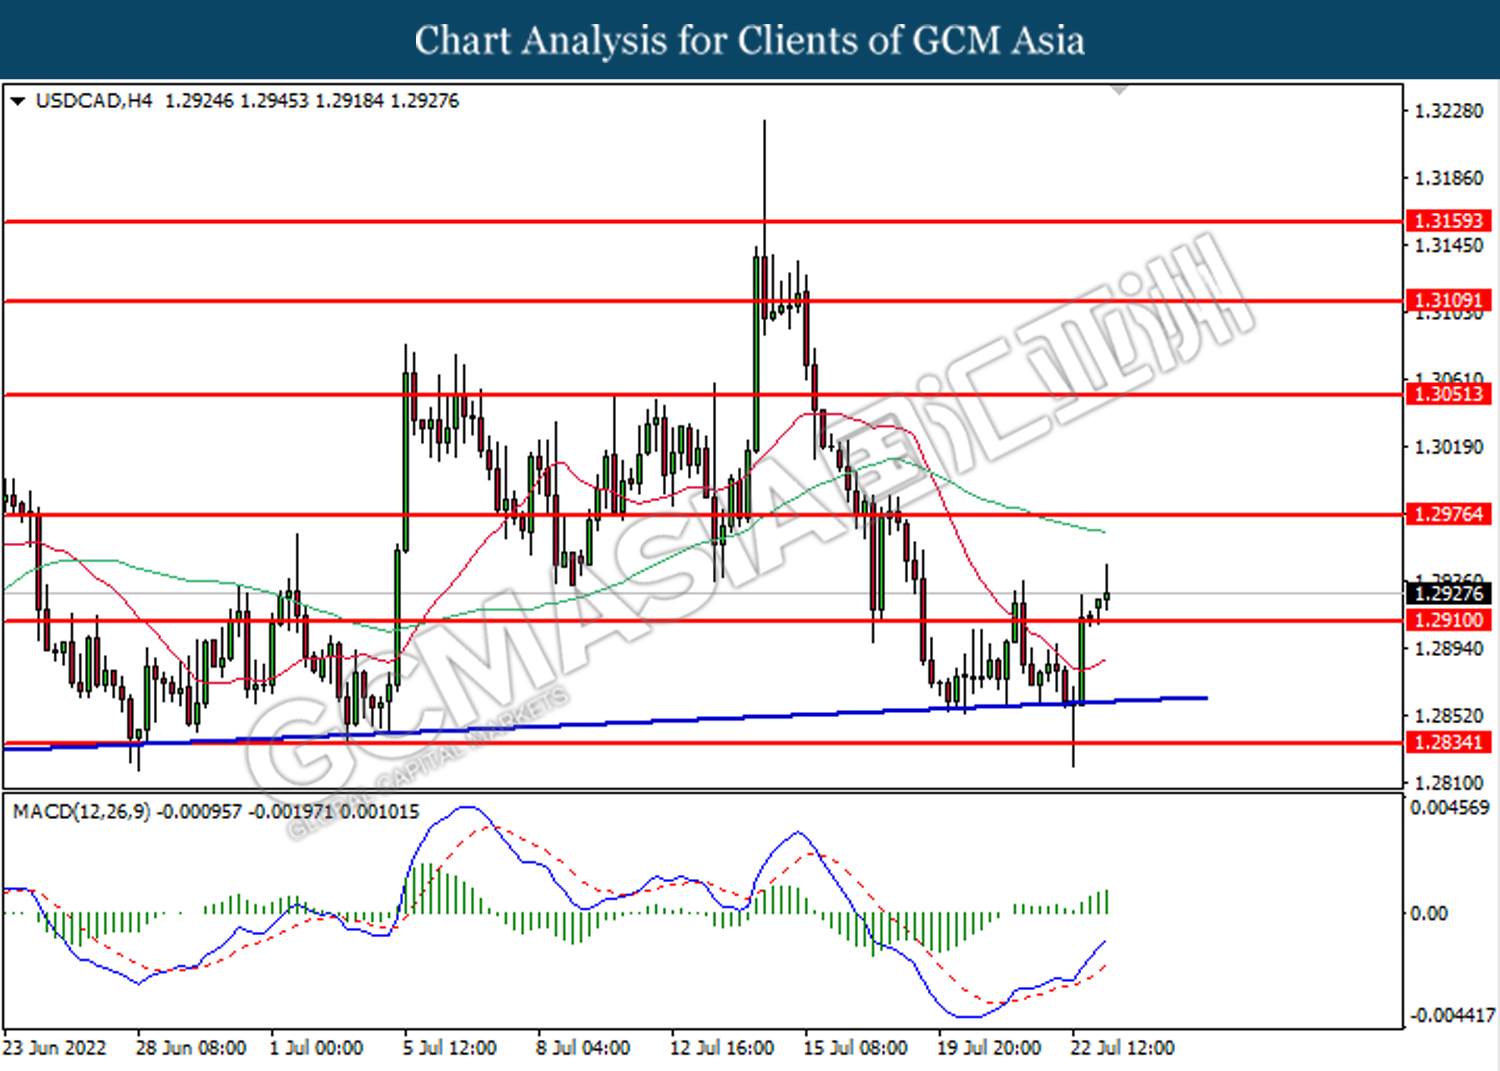Select the blue ascending trendline
Screen dimensions: 1500x1071
(x=605, y=722)
